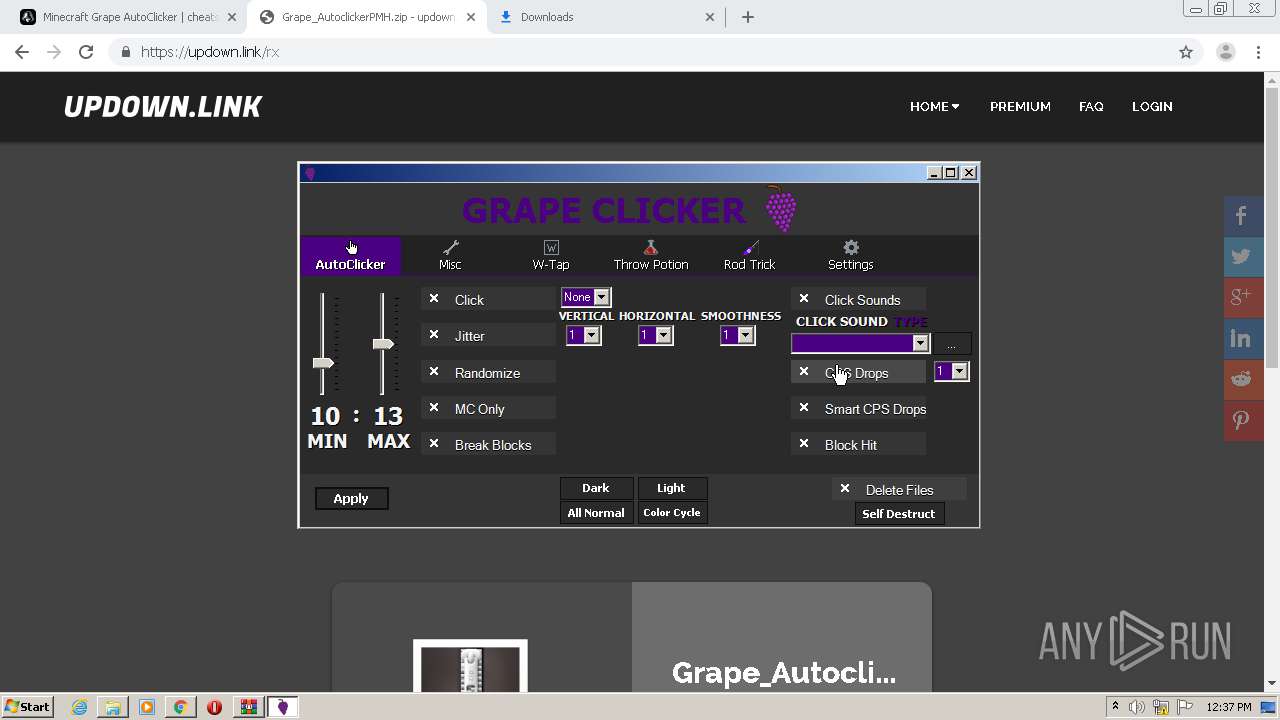The height and width of the screenshot is (720, 1280).
Task: Toggle the Block Hit checkbox
Action: click(x=804, y=444)
